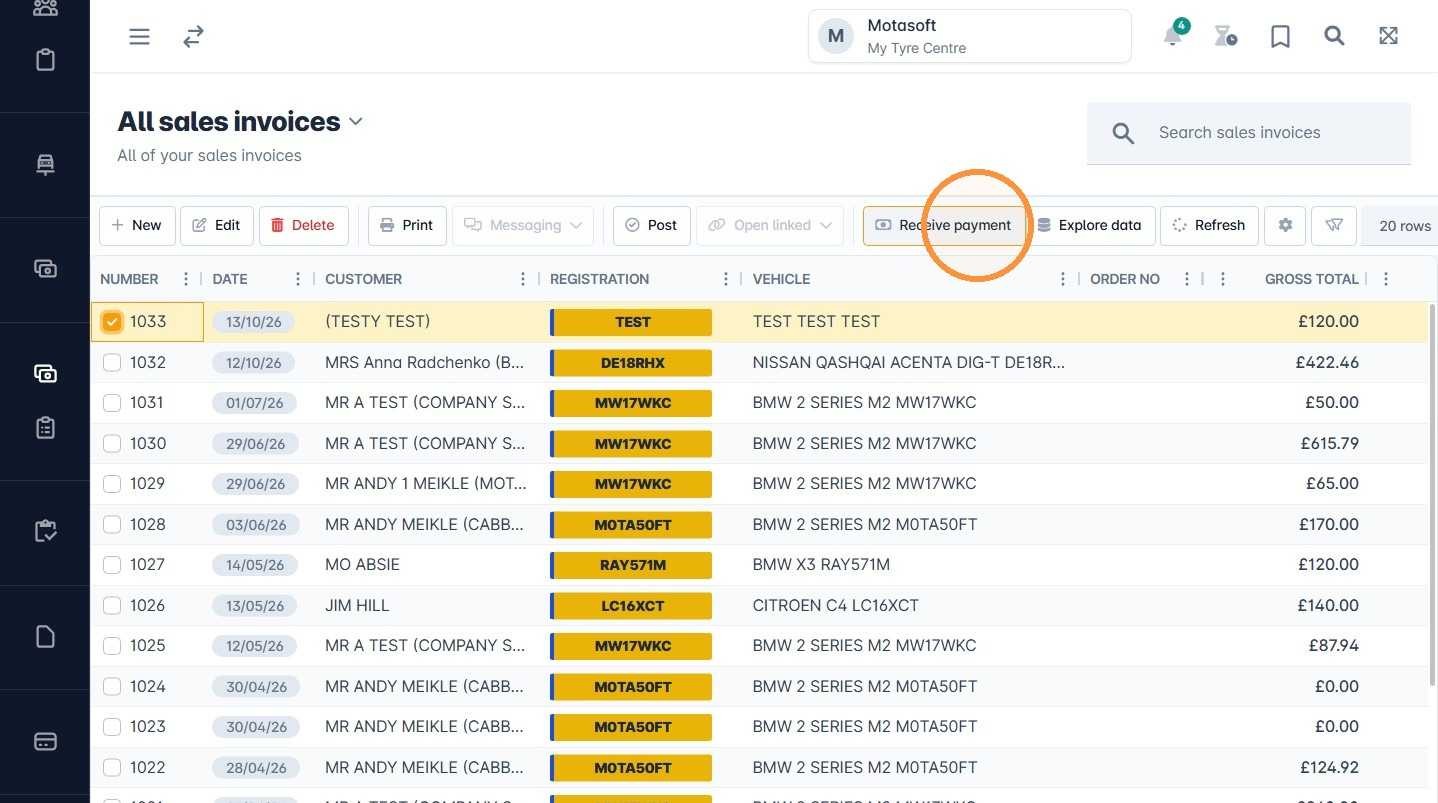This screenshot has height=803, width=1438.
Task: Open the Messaging dropdown
Action: pyautogui.click(x=523, y=225)
